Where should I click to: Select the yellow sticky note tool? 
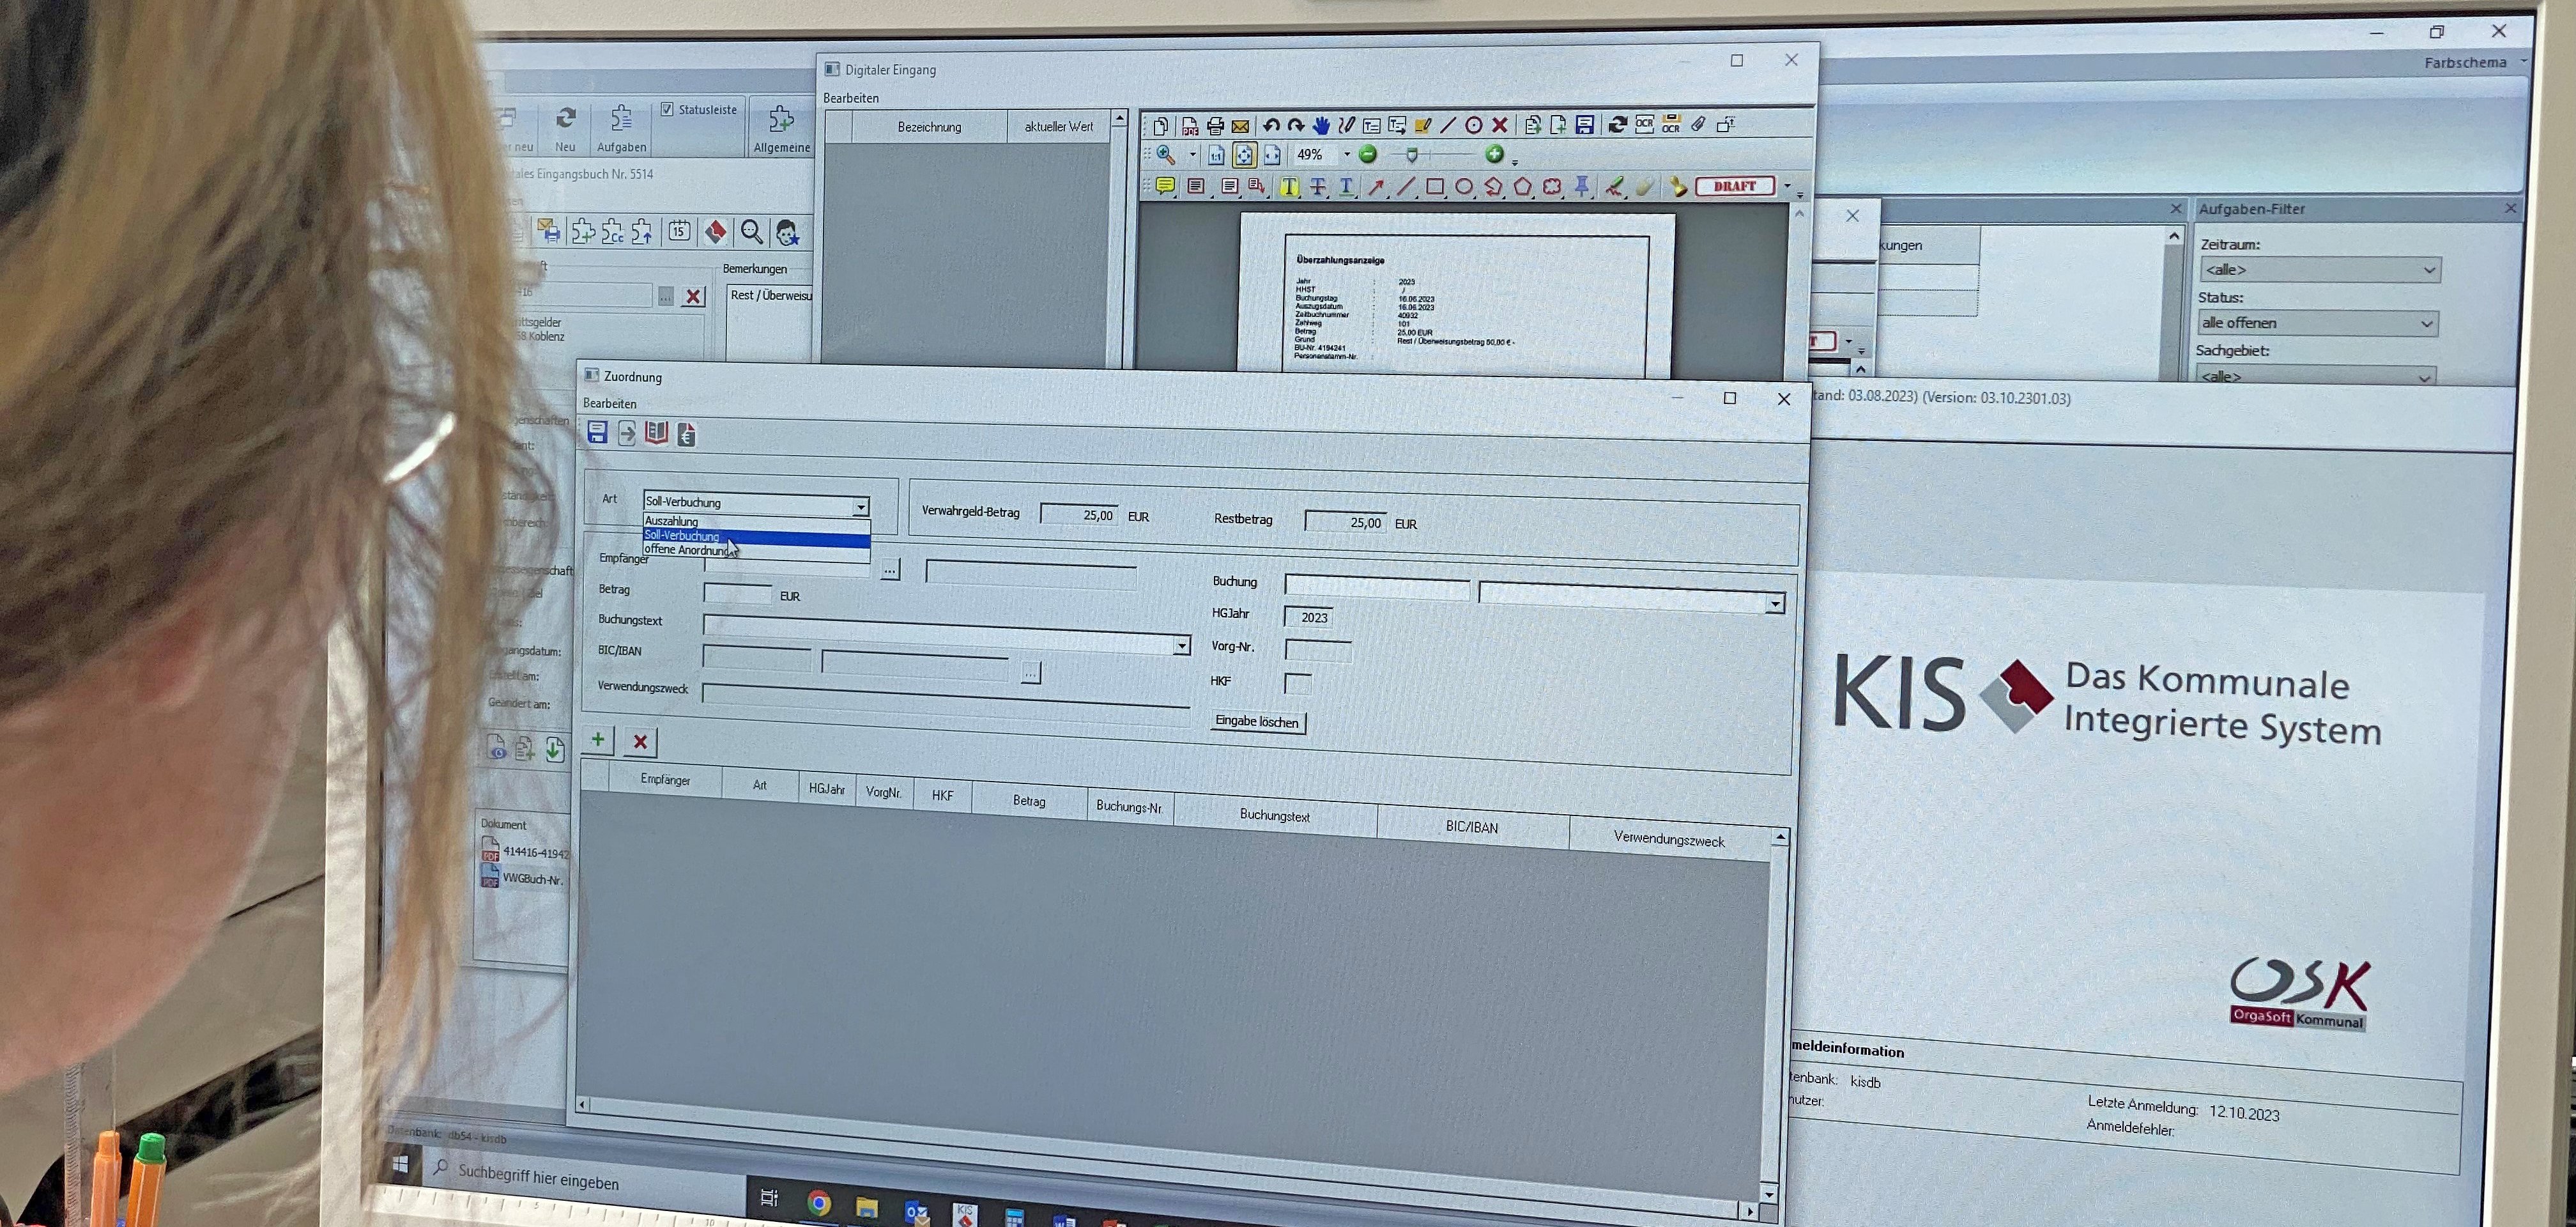[1165, 186]
